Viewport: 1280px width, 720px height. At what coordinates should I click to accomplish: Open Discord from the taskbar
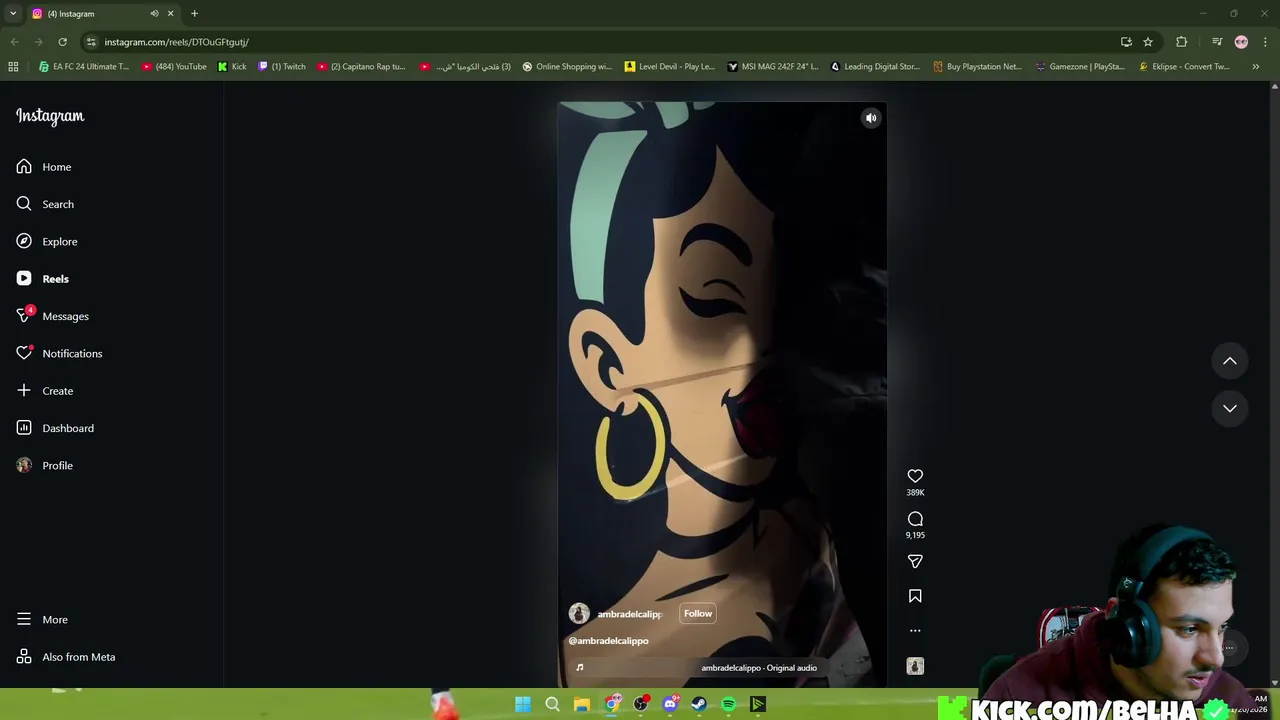click(x=670, y=704)
